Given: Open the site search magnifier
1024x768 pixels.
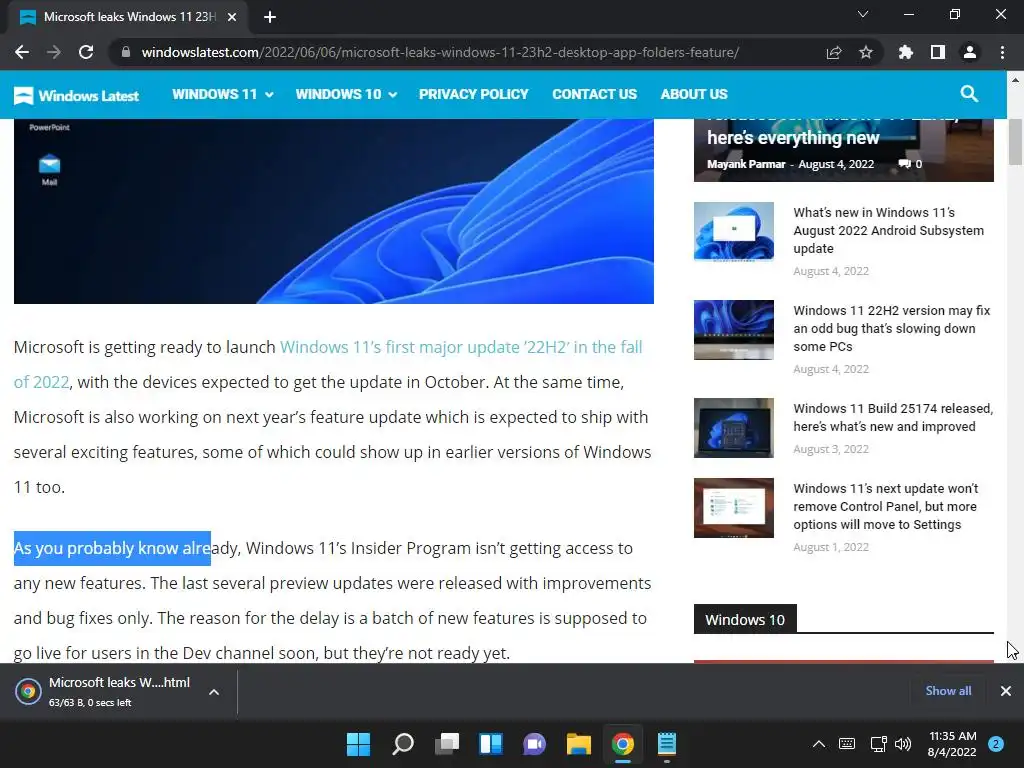Looking at the screenshot, I should pyautogui.click(x=969, y=94).
